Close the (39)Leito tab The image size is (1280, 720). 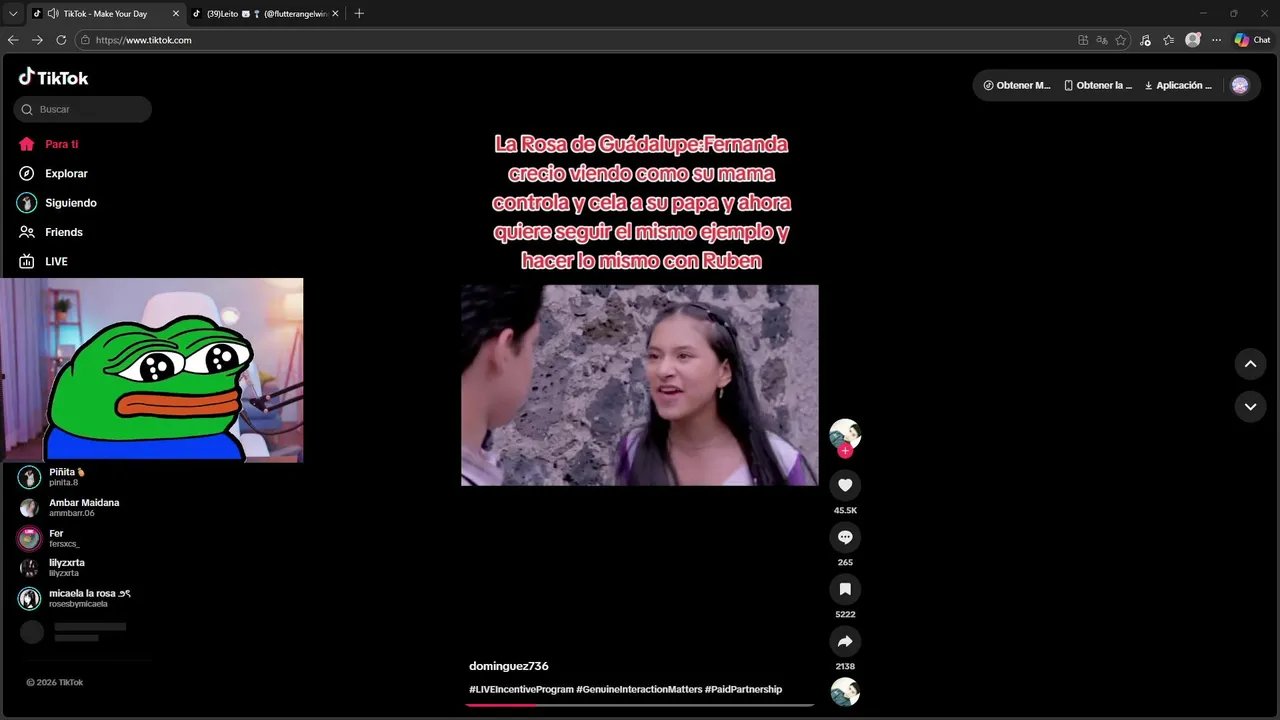point(335,13)
